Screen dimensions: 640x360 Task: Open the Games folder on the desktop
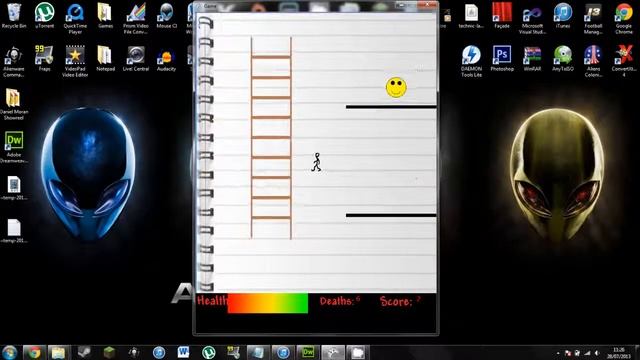tap(105, 16)
